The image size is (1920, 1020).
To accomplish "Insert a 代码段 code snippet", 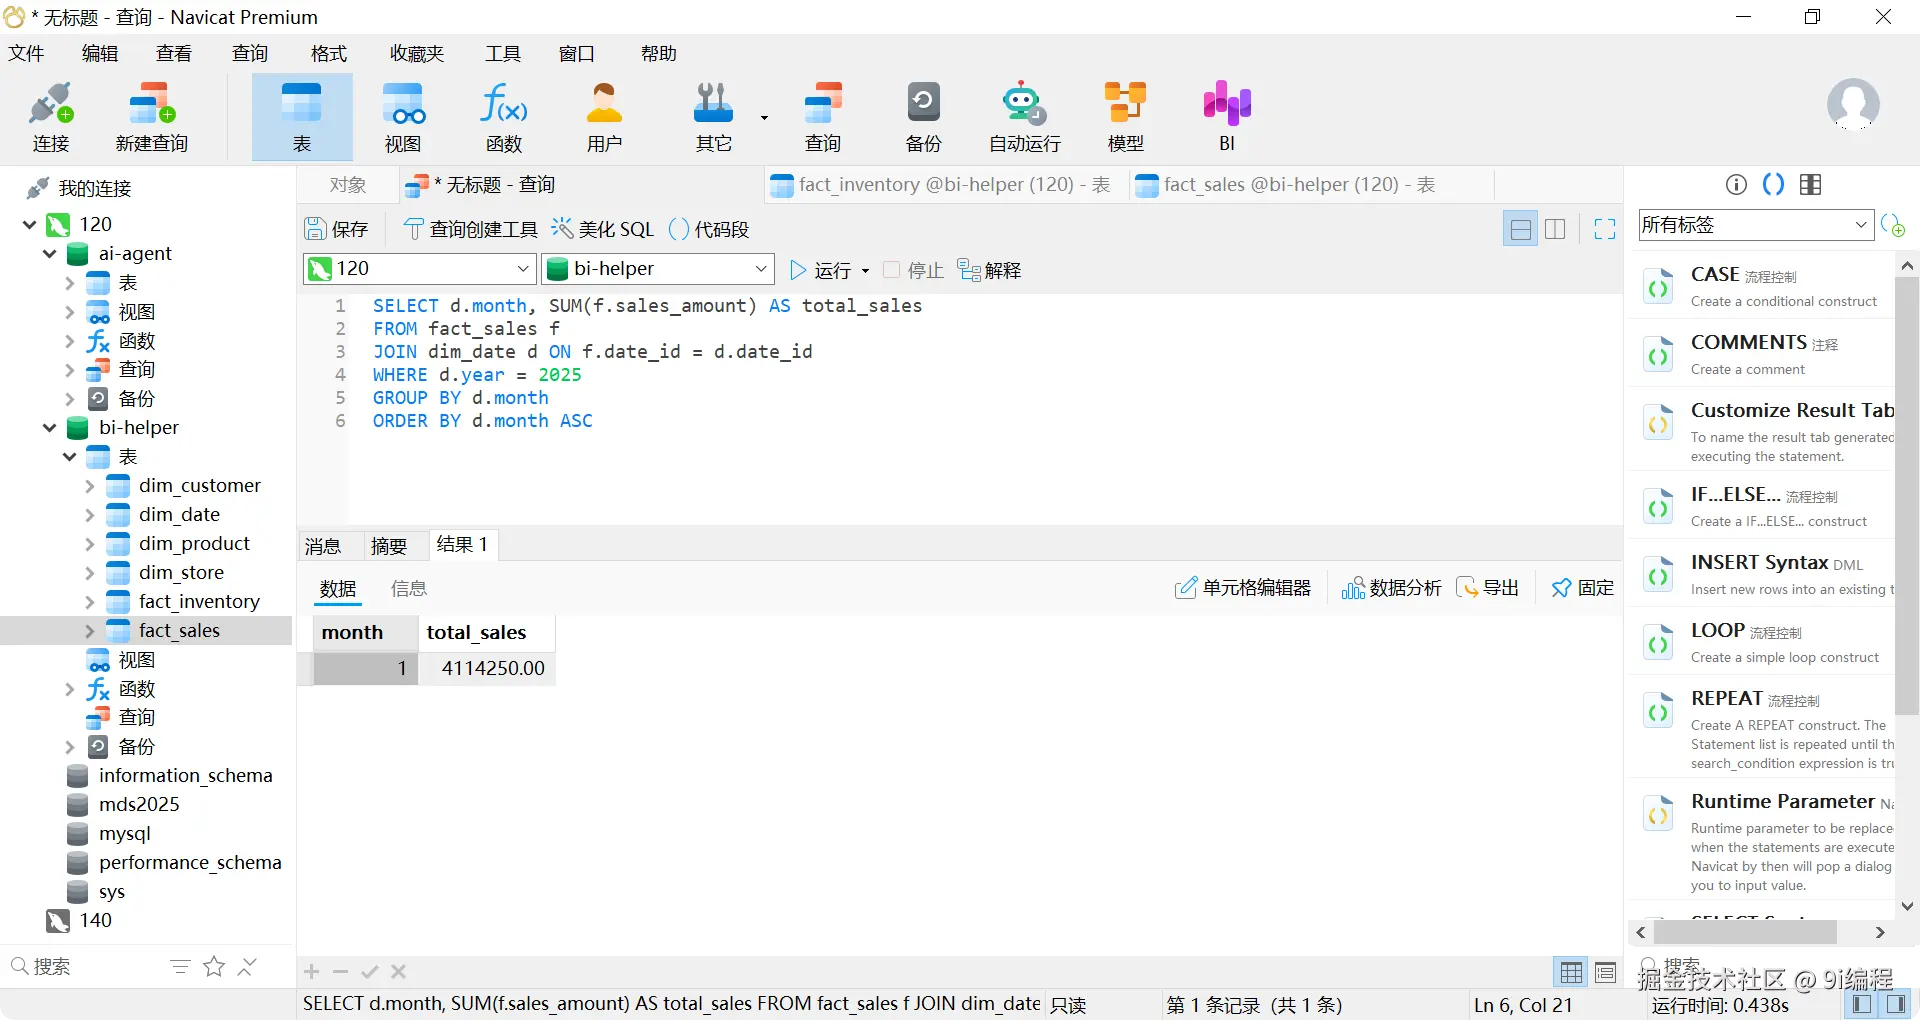I will pyautogui.click(x=708, y=229).
